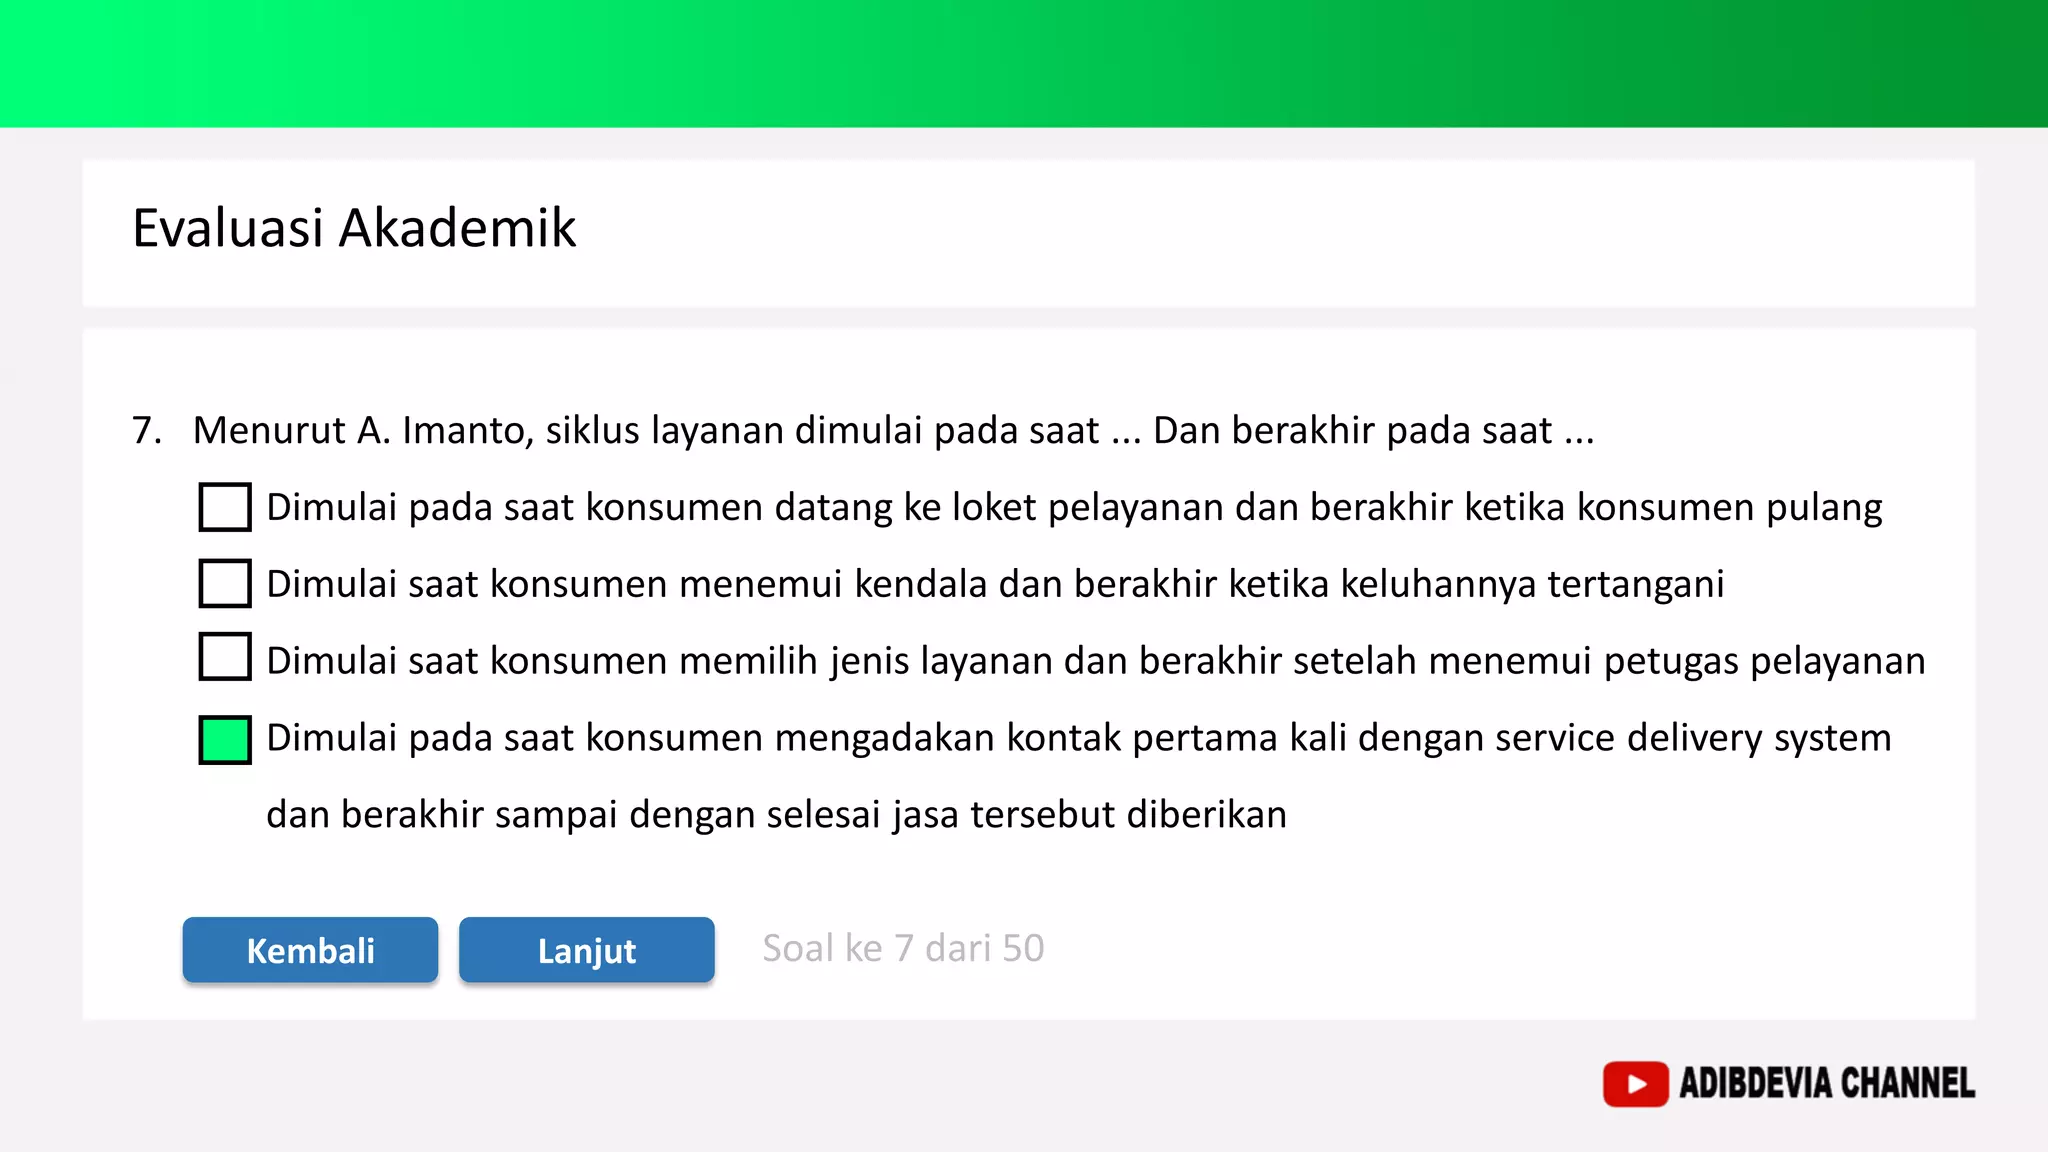This screenshot has width=2048, height=1152.
Task: Click the words 'Dan berakhir pada saat'
Action: point(1352,431)
